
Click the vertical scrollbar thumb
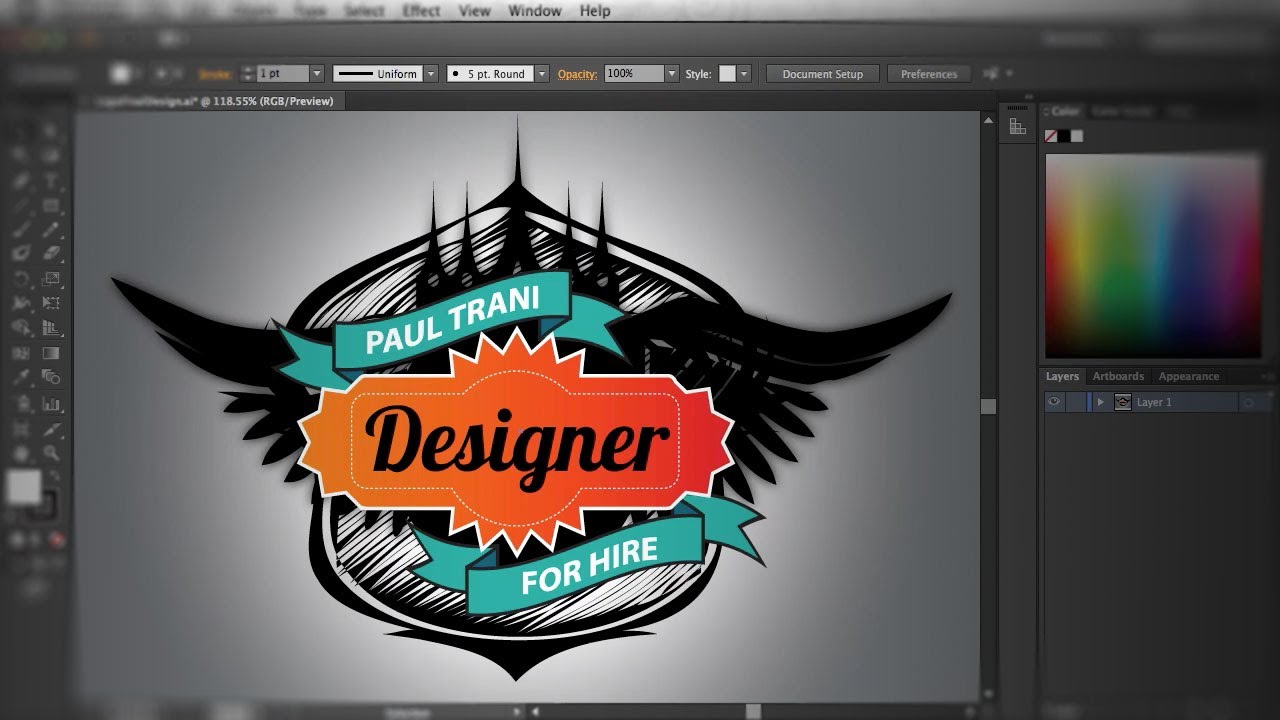point(988,406)
